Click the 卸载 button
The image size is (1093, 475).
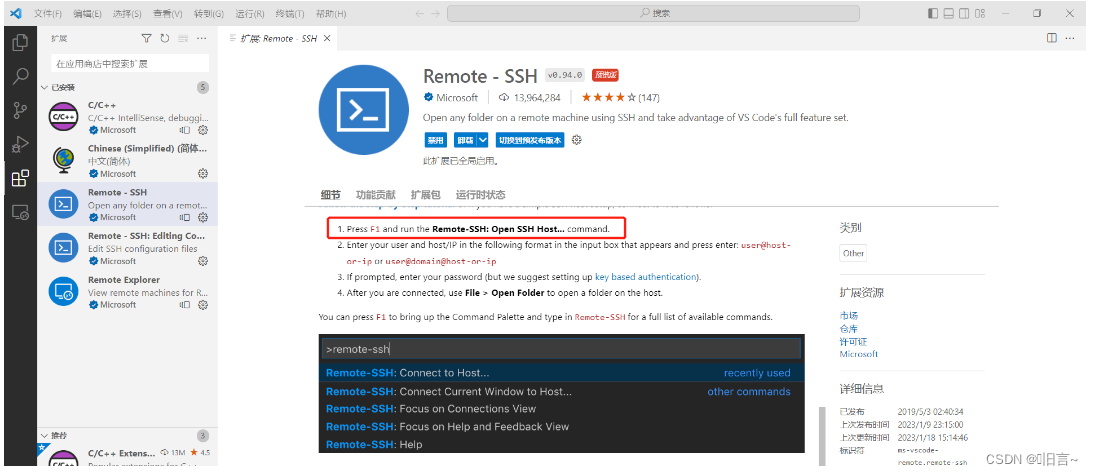(465, 140)
